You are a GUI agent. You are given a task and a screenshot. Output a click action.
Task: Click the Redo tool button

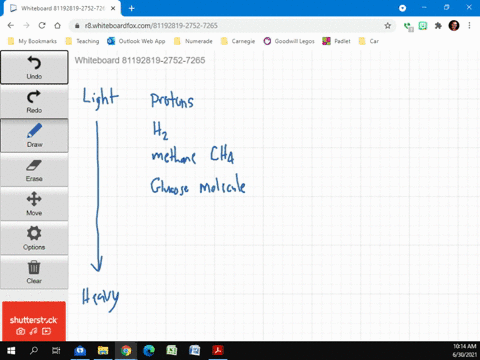tap(34, 101)
